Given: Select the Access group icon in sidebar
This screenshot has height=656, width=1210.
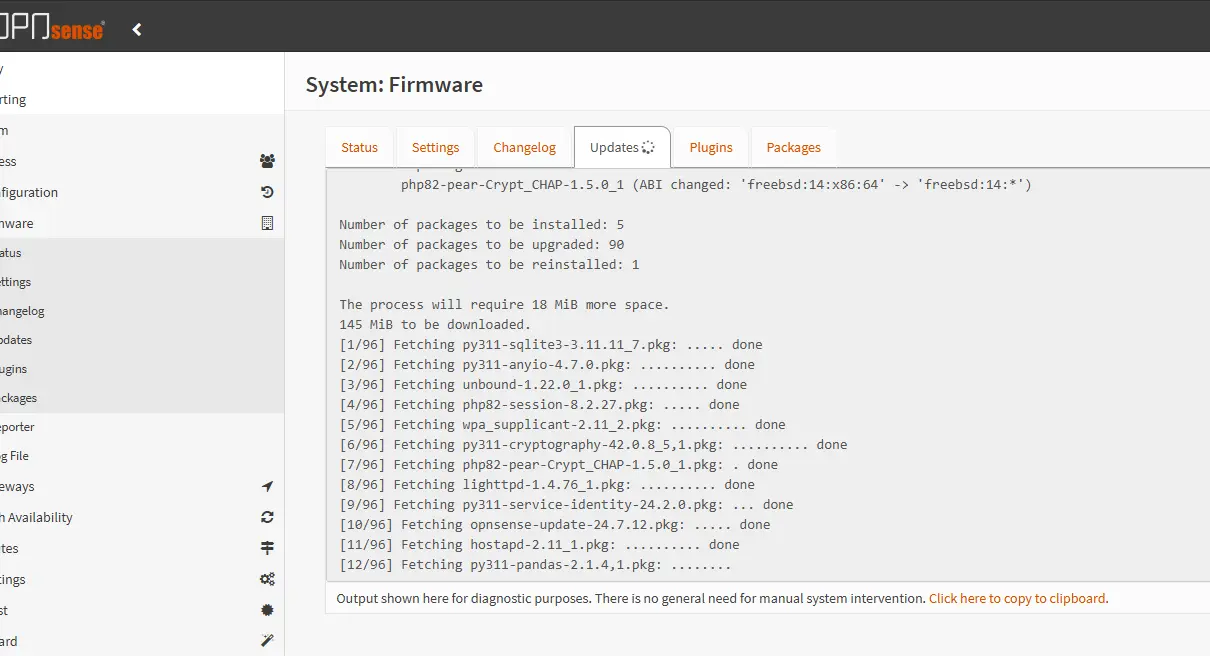Looking at the screenshot, I should pyautogui.click(x=267, y=161).
